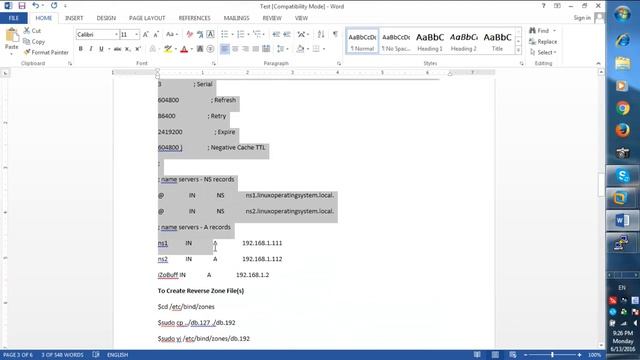The width and height of the screenshot is (640, 360).
Task: Click the Grow Font icon
Action: (x=146, y=35)
